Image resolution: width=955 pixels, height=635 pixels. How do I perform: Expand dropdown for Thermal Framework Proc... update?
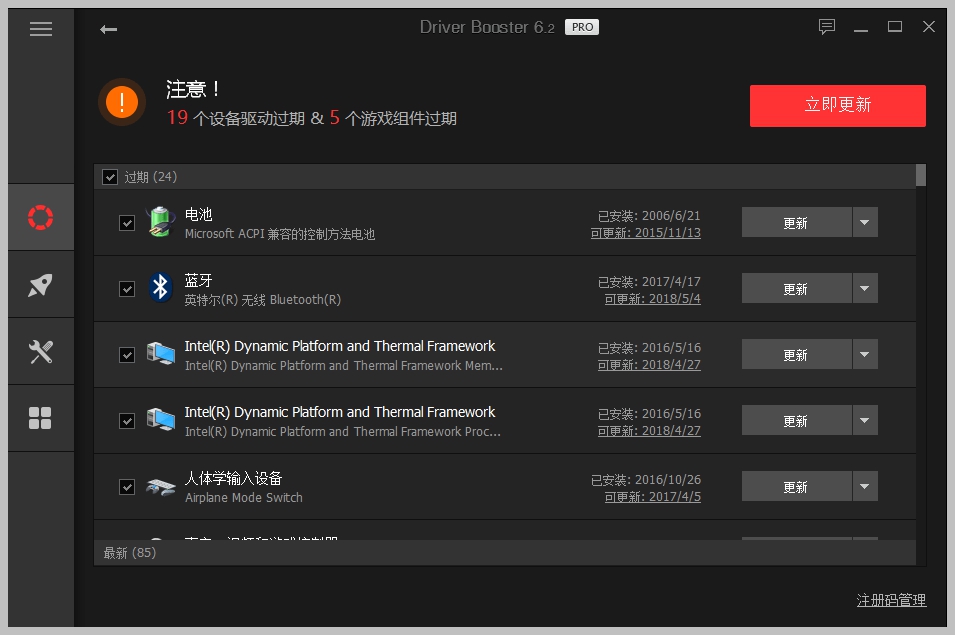[865, 420]
